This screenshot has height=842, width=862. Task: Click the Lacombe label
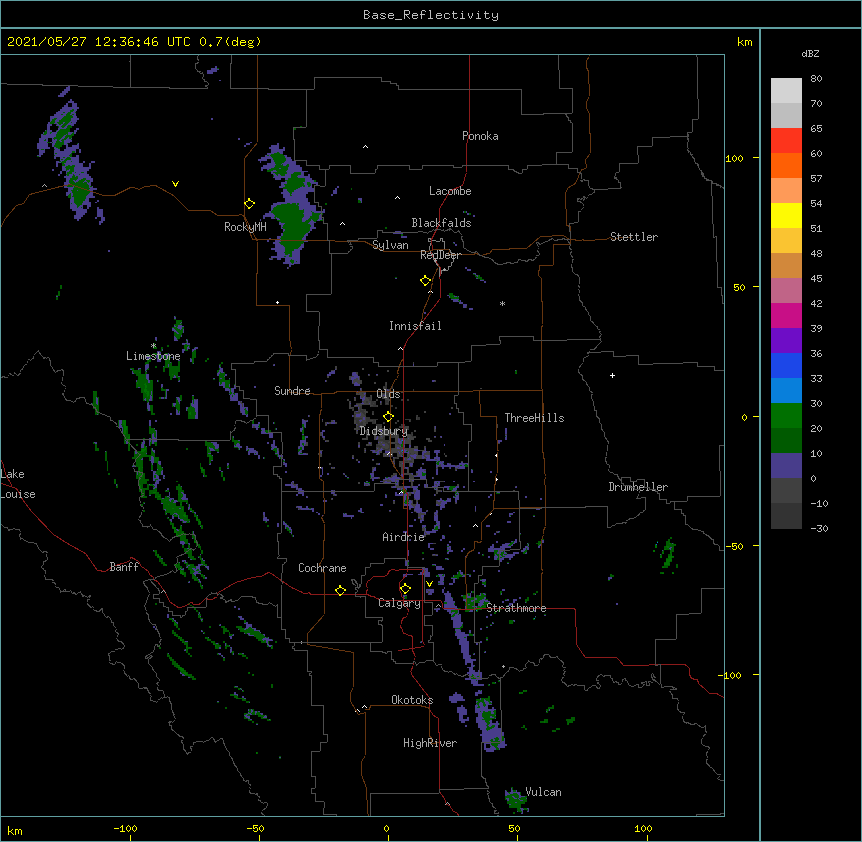(450, 191)
